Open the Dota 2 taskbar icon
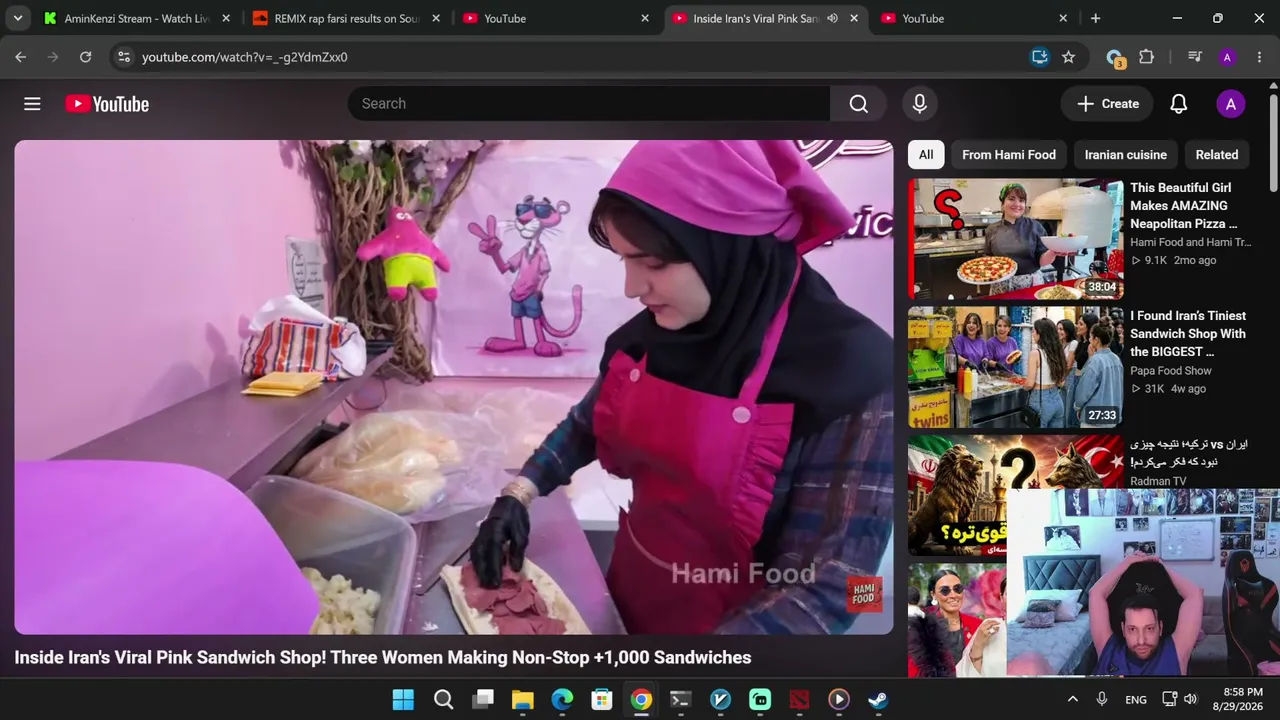 [799, 700]
